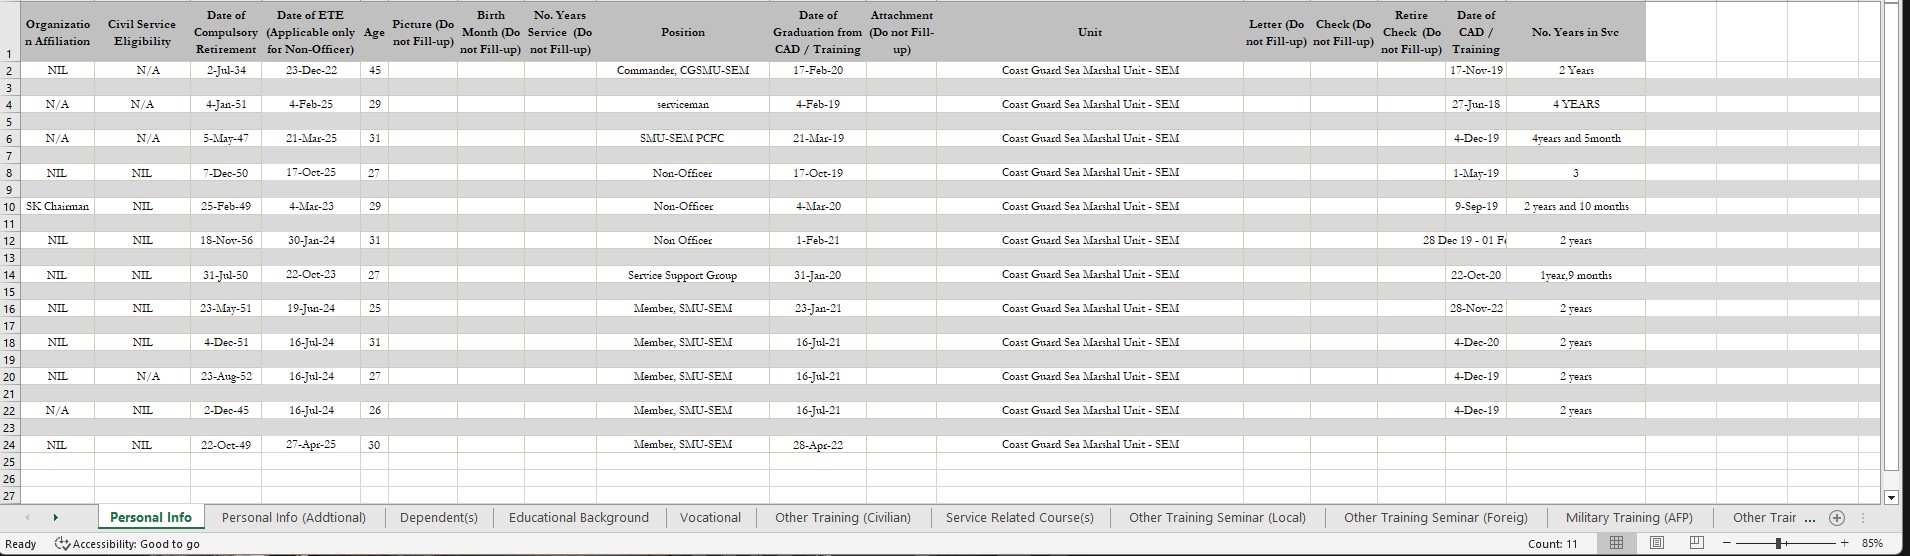
Task: Click vertical scrollbar down arrow
Action: (1890, 497)
